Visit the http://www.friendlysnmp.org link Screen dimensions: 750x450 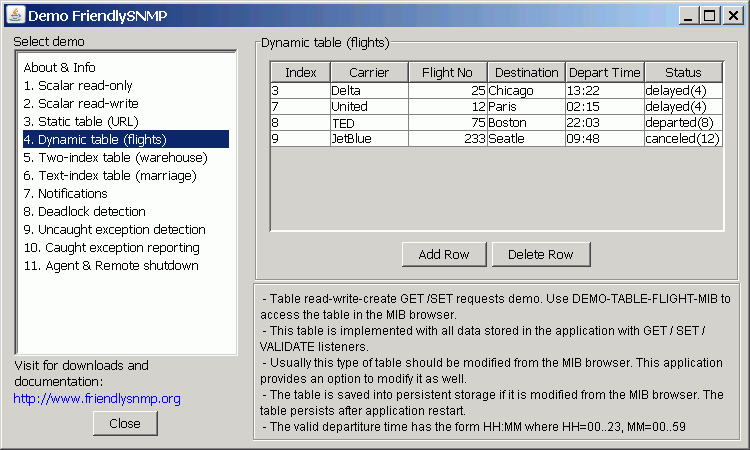click(97, 398)
